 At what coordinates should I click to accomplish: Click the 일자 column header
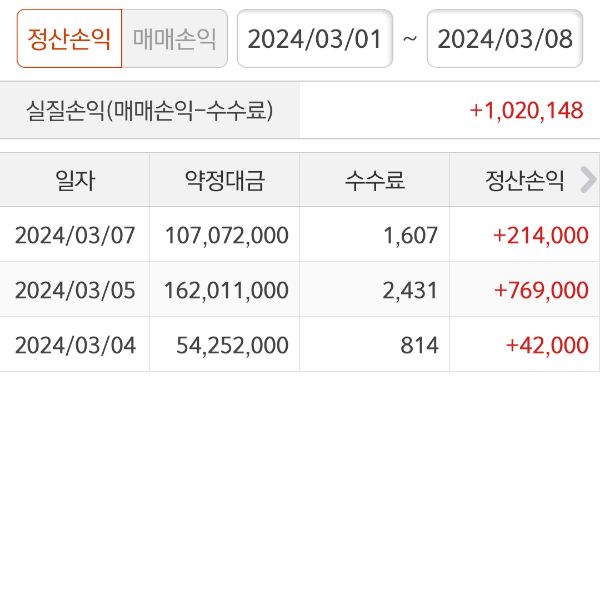(x=75, y=181)
